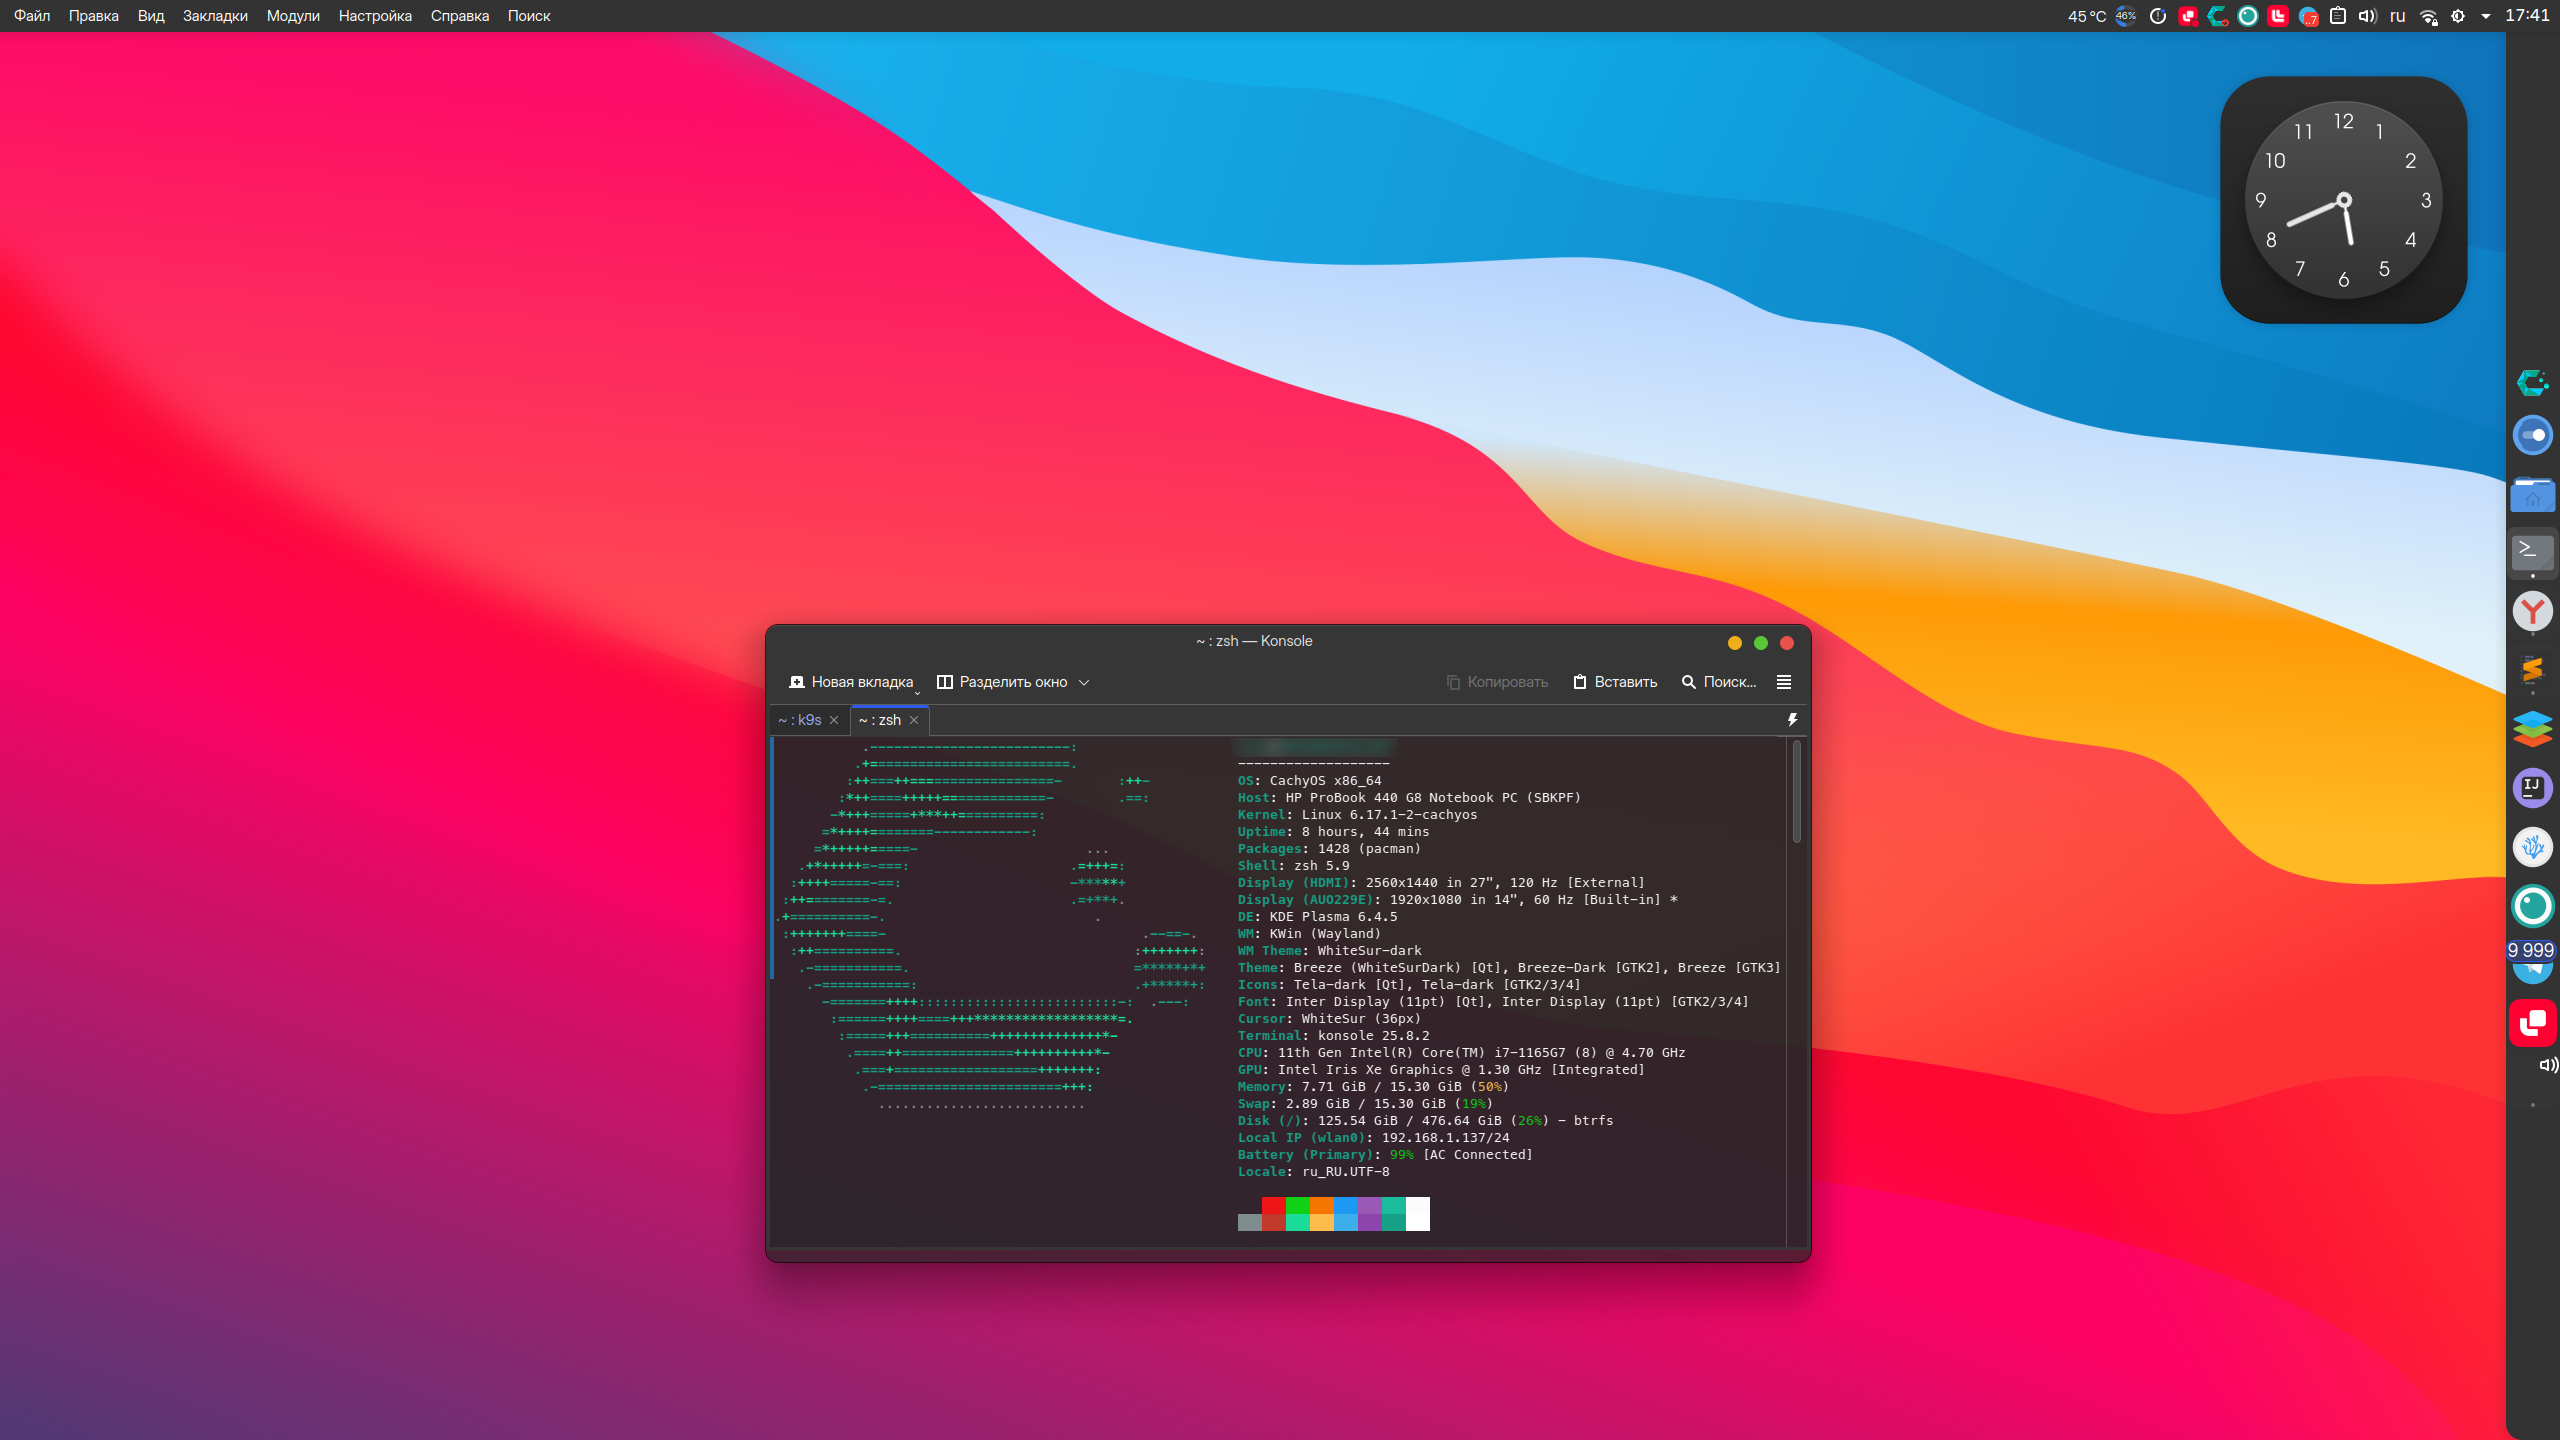Expand the Разделить окно dropdown arrow
The image size is (2560, 1440).
click(x=1084, y=682)
